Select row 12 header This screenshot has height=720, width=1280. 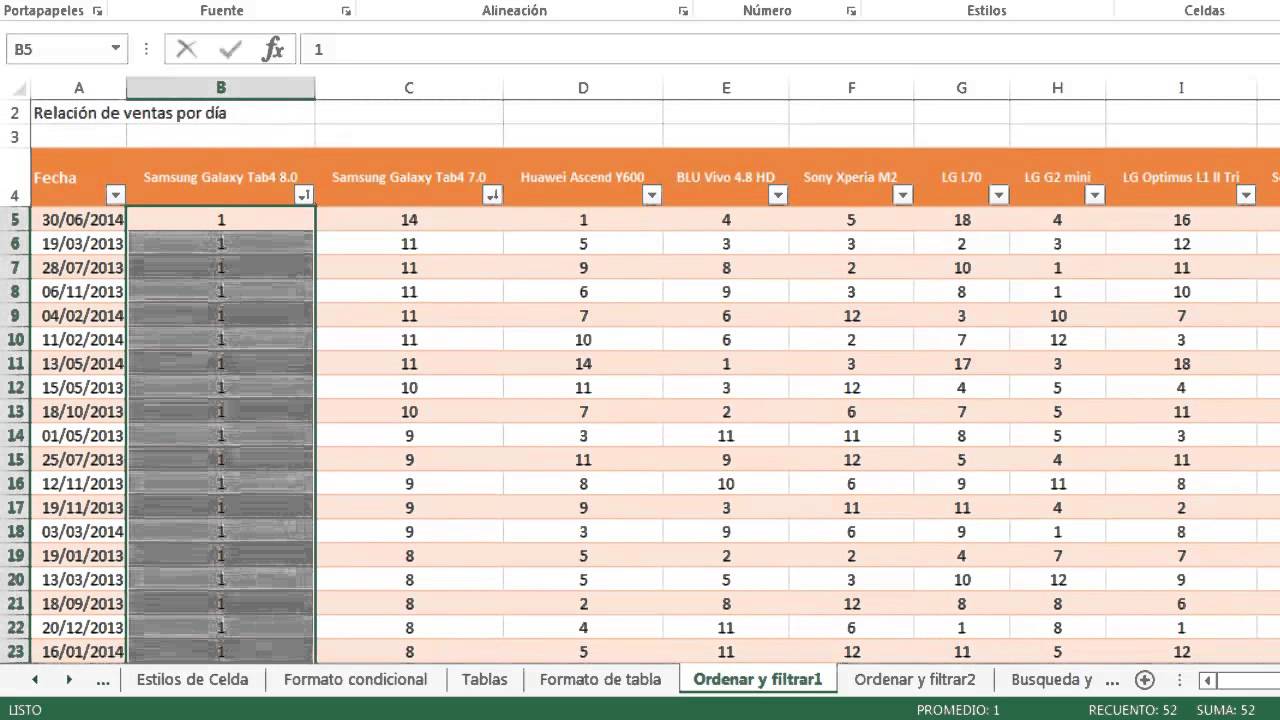(15, 387)
